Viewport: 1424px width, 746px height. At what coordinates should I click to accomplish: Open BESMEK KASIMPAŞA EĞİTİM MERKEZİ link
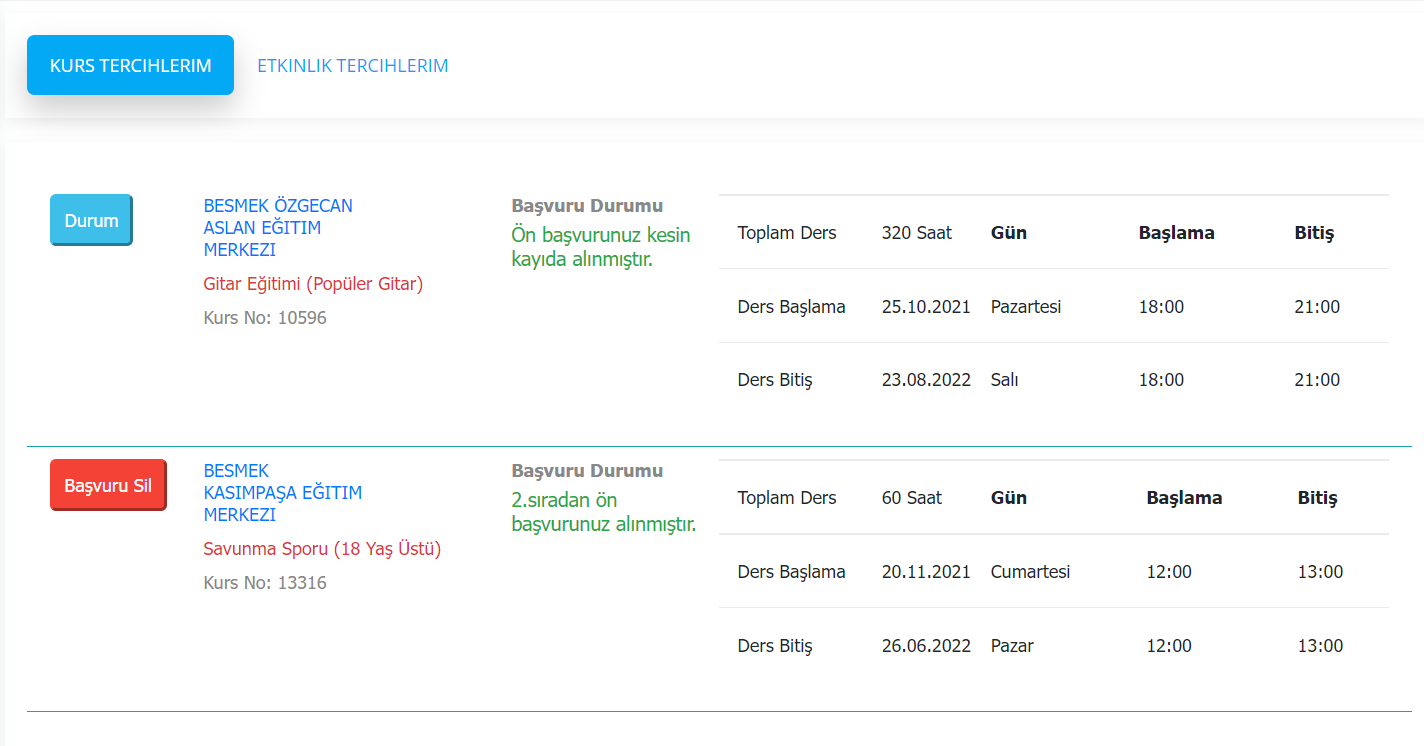[x=282, y=493]
